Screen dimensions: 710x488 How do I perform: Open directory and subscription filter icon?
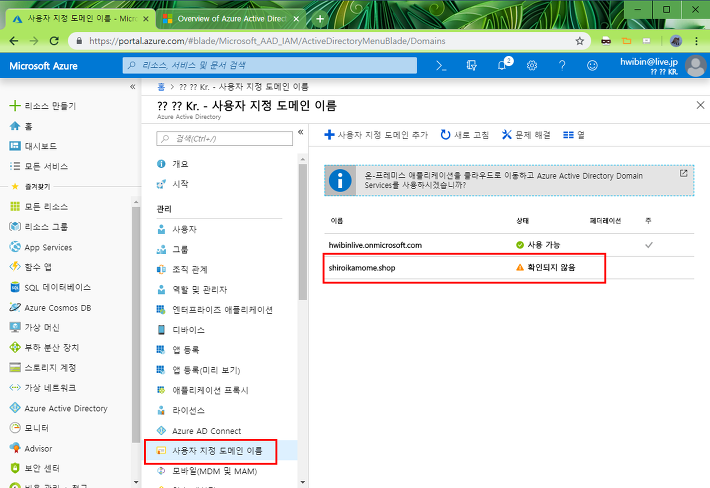(x=471, y=66)
